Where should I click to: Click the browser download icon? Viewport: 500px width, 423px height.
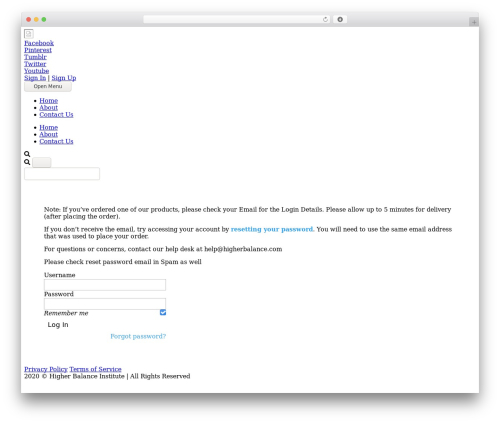pos(340,20)
